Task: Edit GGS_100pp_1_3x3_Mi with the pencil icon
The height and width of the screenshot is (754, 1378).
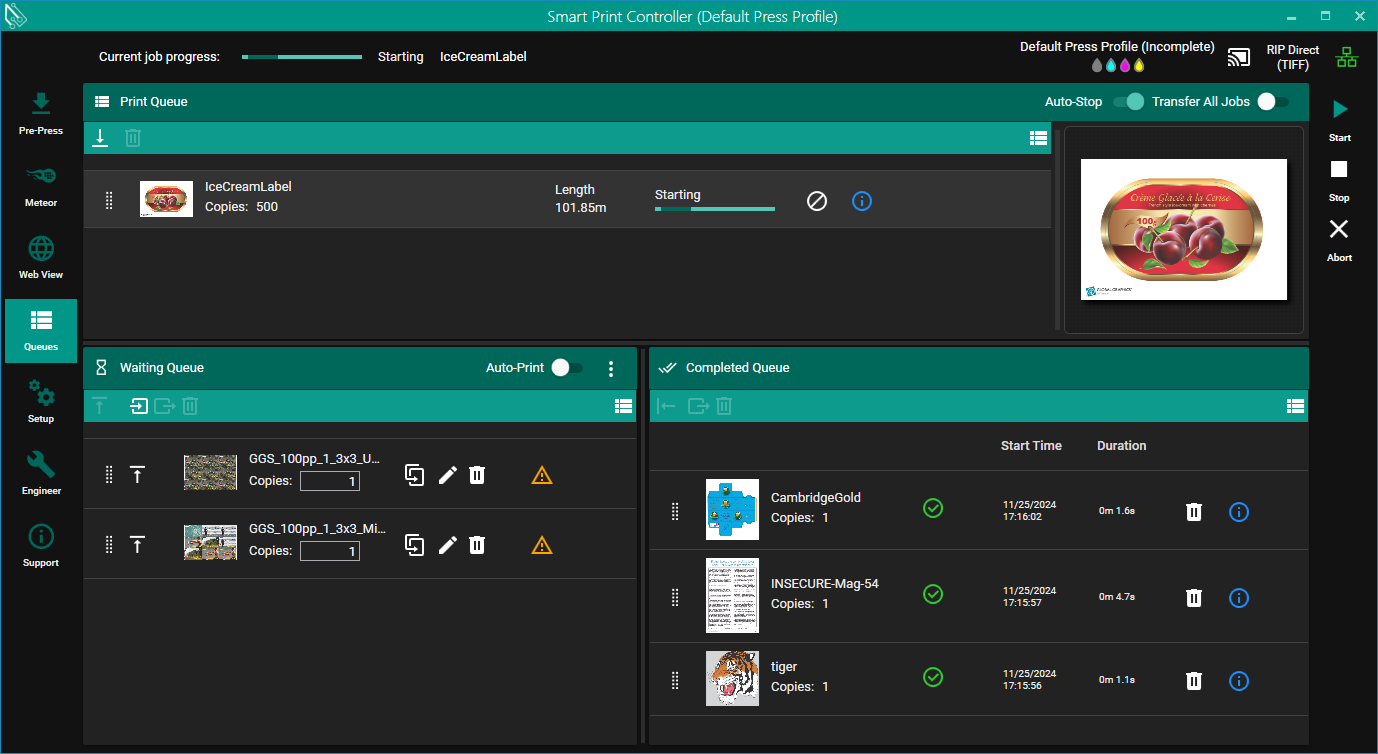Action: 447,545
